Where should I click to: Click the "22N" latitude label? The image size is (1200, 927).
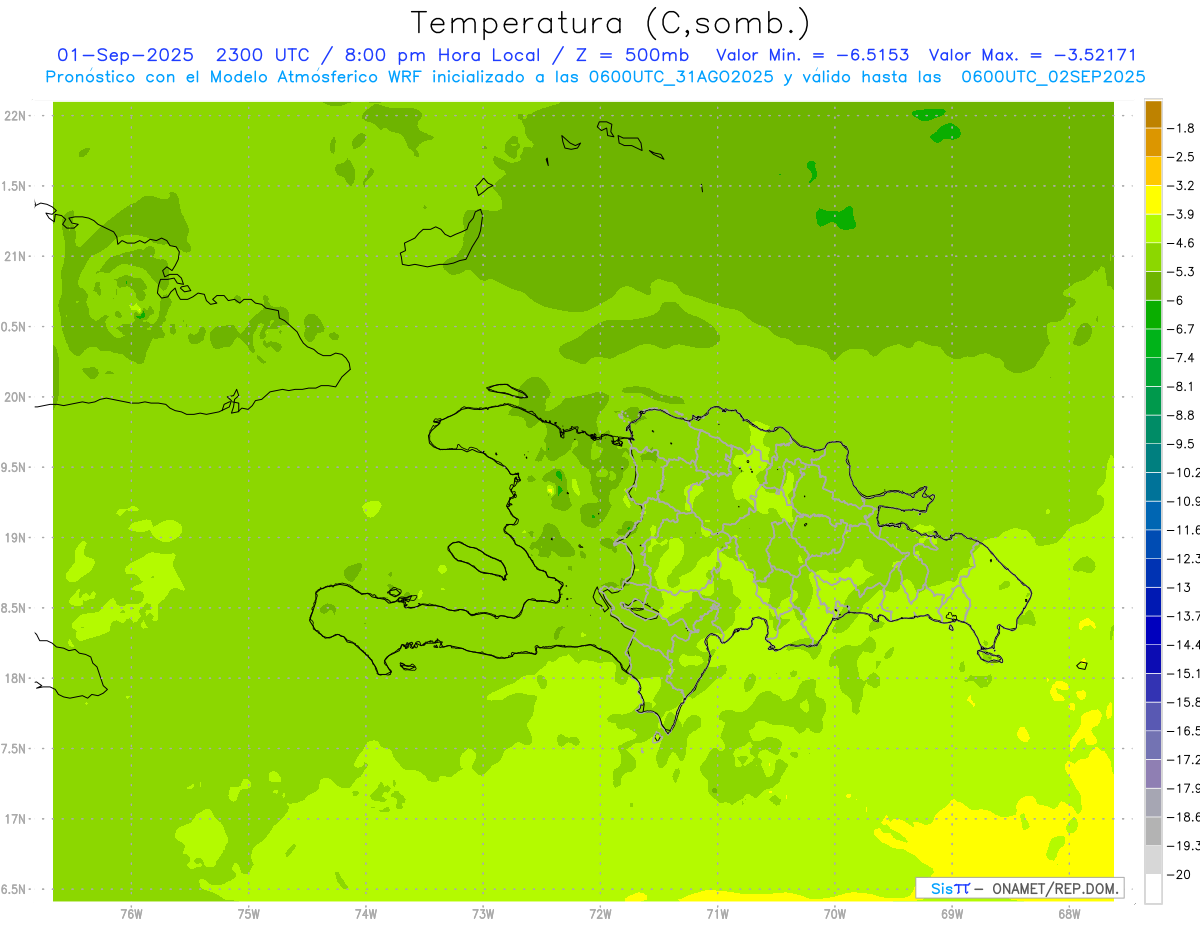(x=16, y=116)
